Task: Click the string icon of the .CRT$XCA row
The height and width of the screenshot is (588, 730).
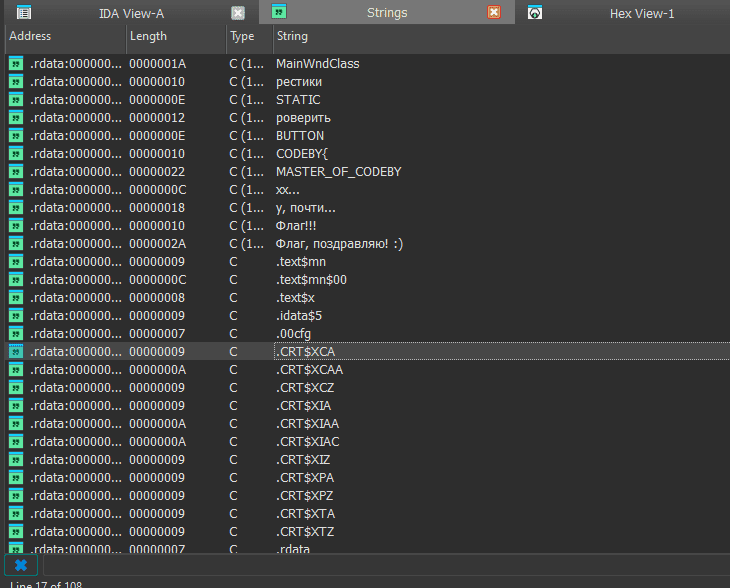Action: [x=16, y=352]
